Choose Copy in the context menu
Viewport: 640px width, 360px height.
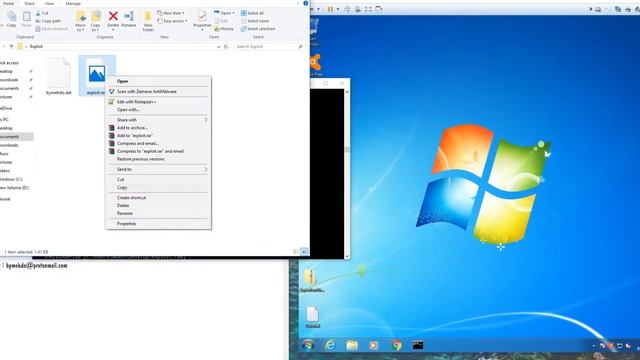(x=158, y=188)
